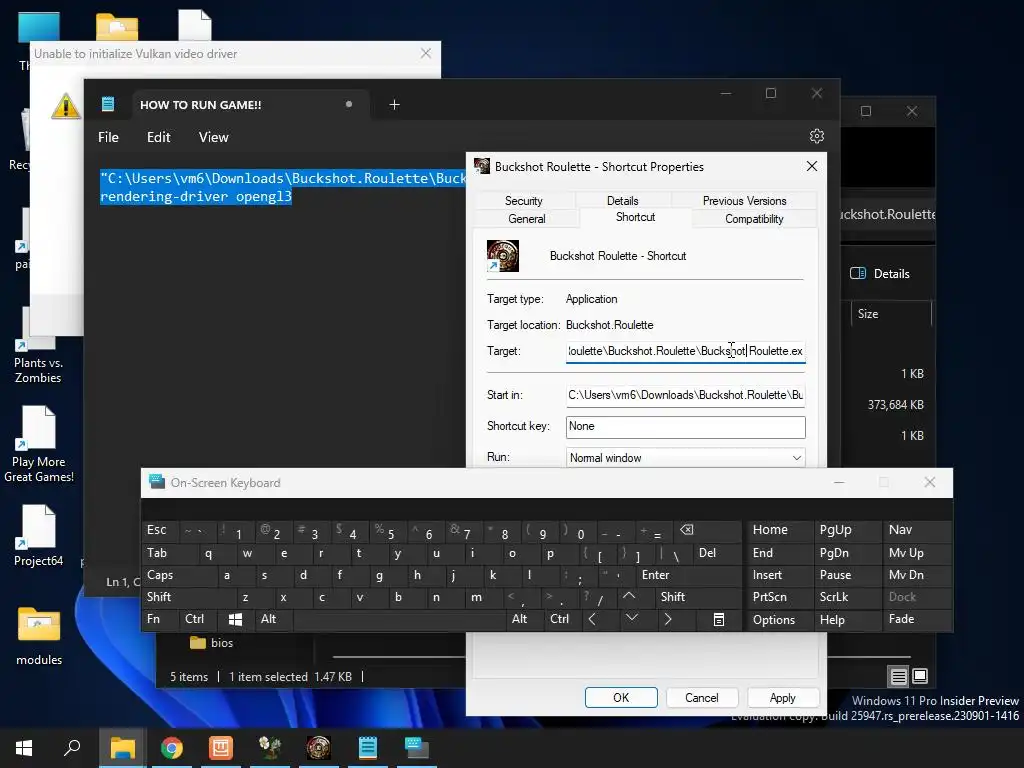Screen dimensions: 1024x768
Task: Open Buckshot Roulette taskbar icon
Action: pos(319,748)
